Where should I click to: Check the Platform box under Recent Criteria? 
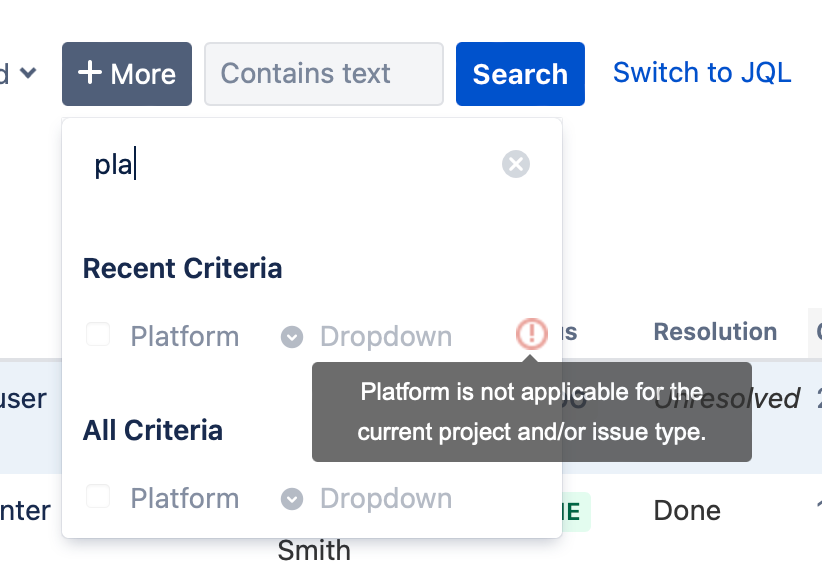pyautogui.click(x=98, y=334)
